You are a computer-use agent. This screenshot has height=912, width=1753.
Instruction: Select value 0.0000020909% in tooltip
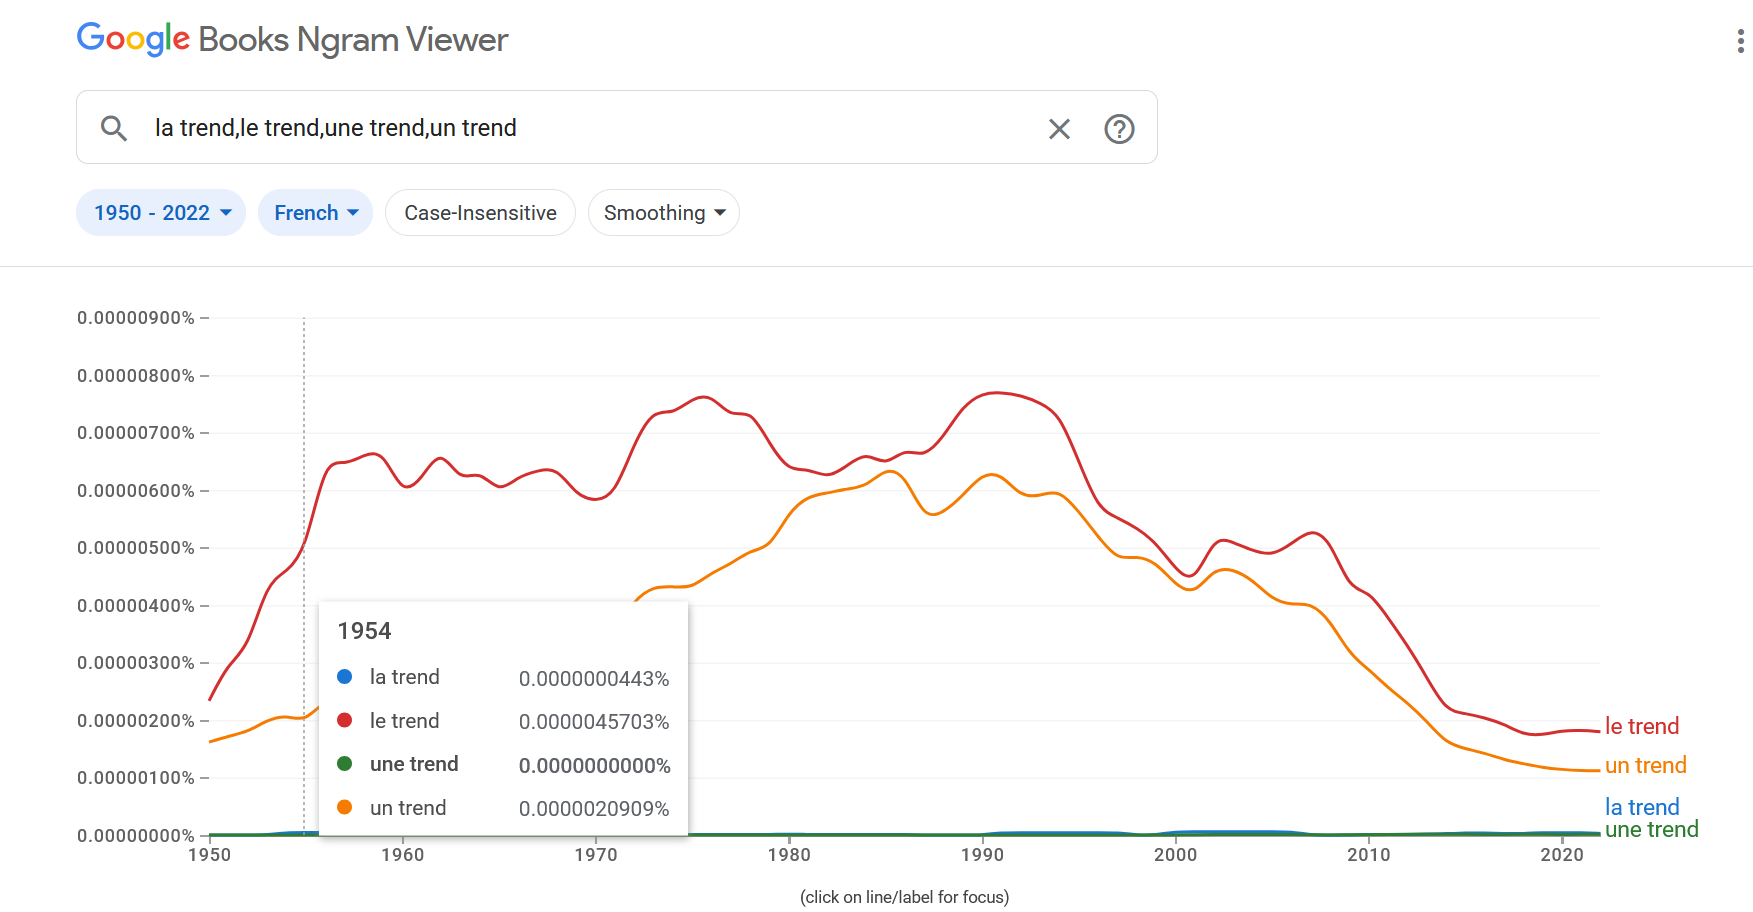point(594,809)
